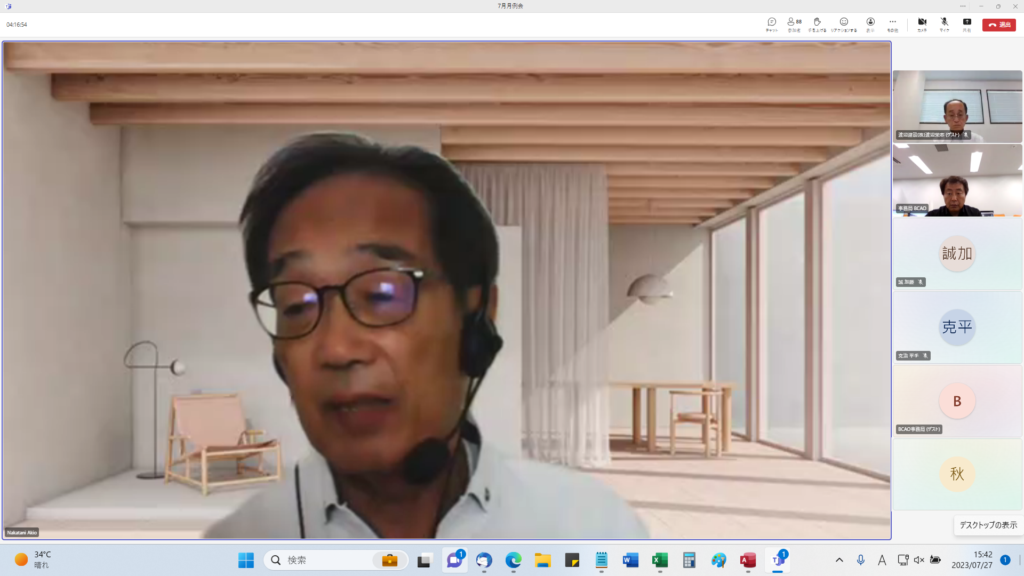Switch IME input mode A indicator
The image size is (1024, 576).
[x=882, y=560]
